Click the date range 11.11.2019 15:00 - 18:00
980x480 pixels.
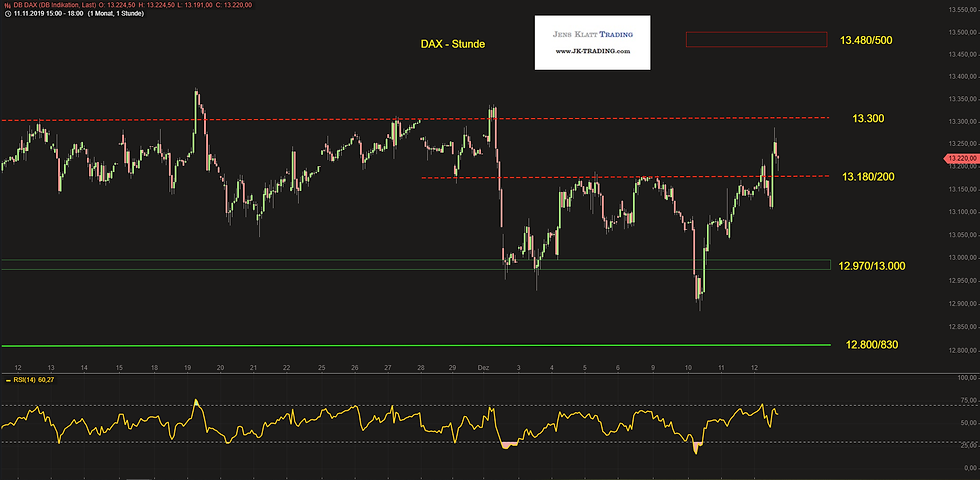(47, 13)
